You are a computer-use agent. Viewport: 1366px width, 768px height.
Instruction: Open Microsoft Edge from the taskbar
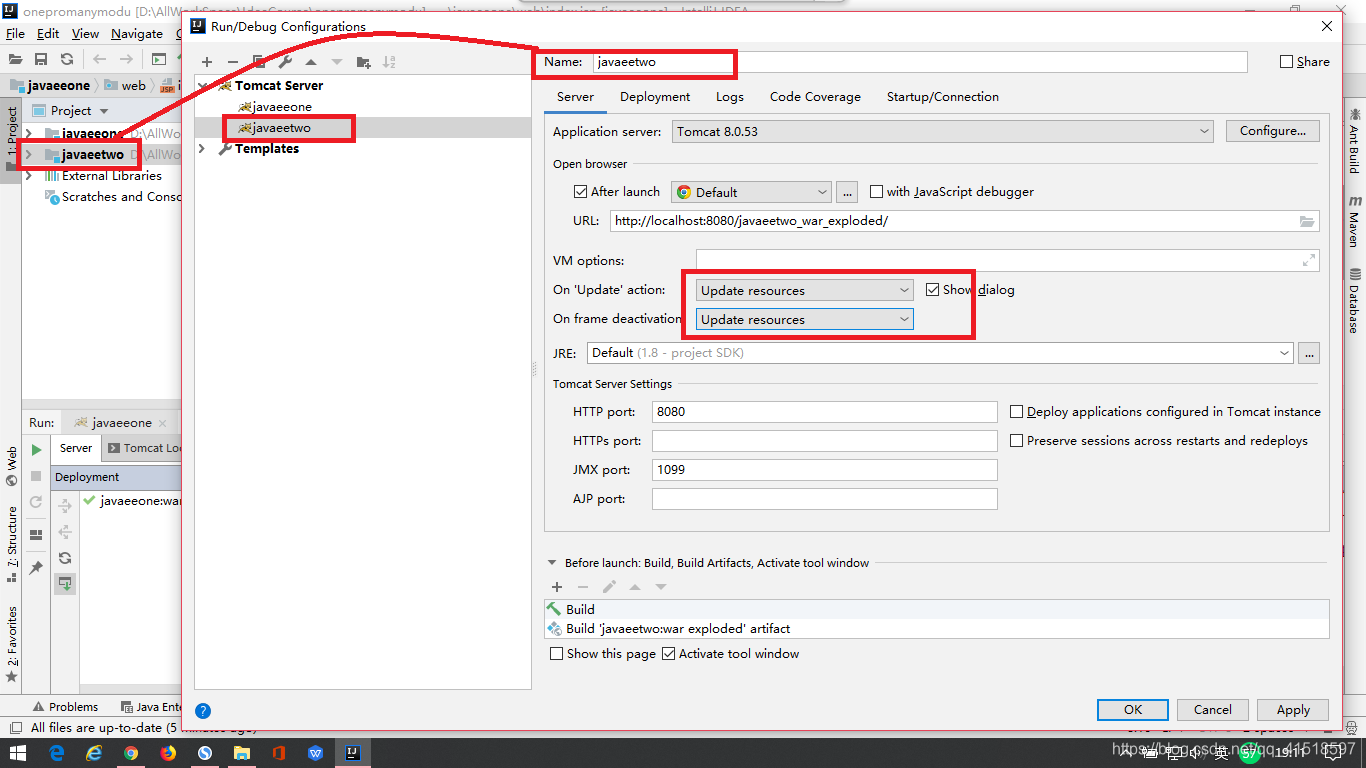57,753
